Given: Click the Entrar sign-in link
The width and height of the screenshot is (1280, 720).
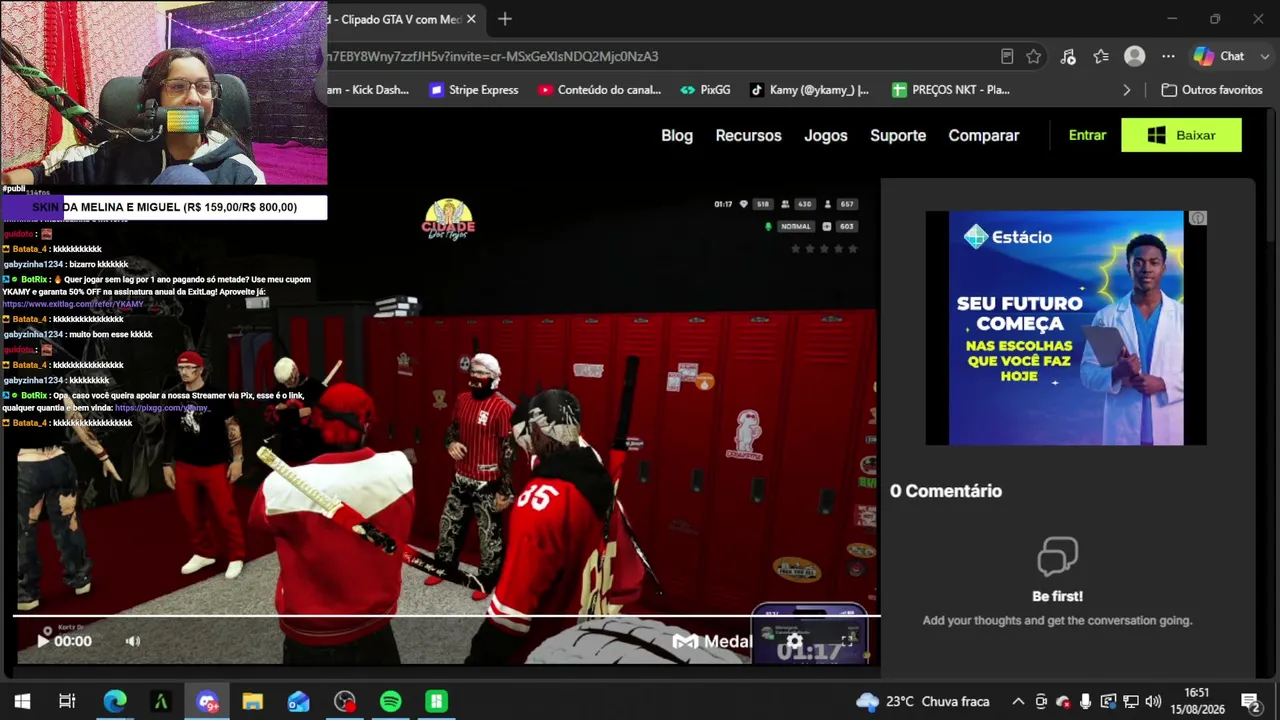Looking at the screenshot, I should (x=1087, y=135).
